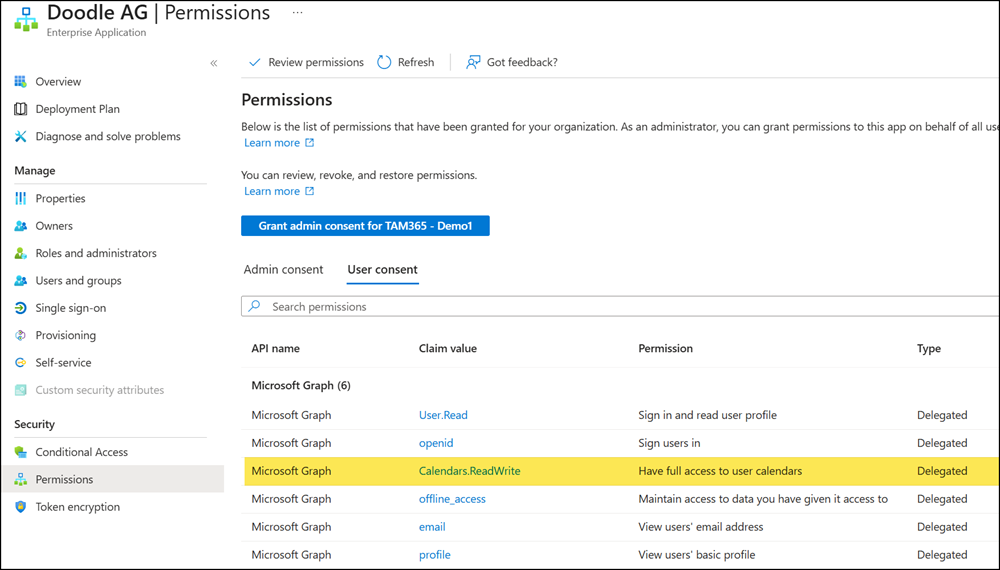The width and height of the screenshot is (1000, 570).
Task: Open Review permissions in the toolbar
Action: pyautogui.click(x=305, y=62)
